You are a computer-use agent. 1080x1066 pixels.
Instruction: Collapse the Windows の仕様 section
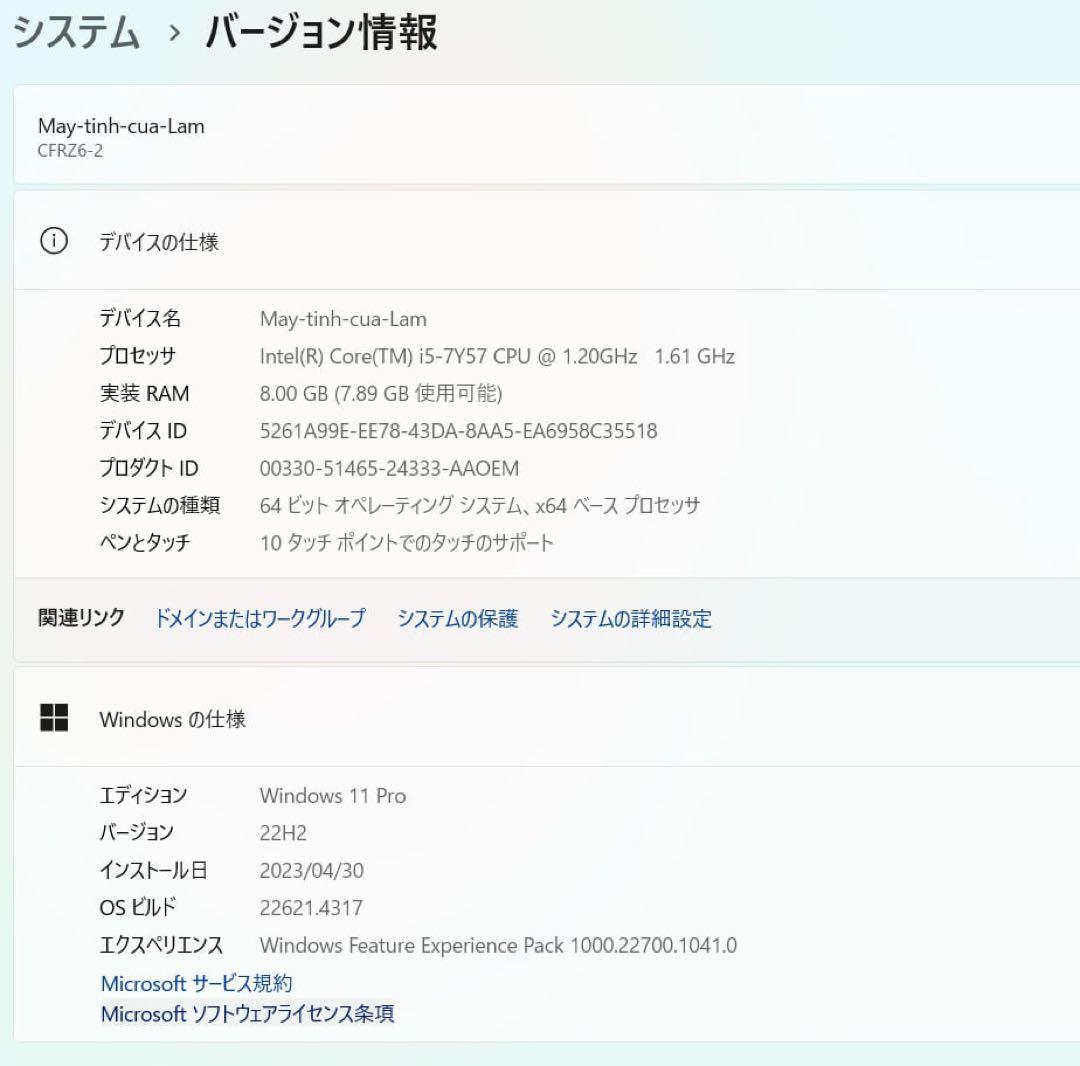170,718
